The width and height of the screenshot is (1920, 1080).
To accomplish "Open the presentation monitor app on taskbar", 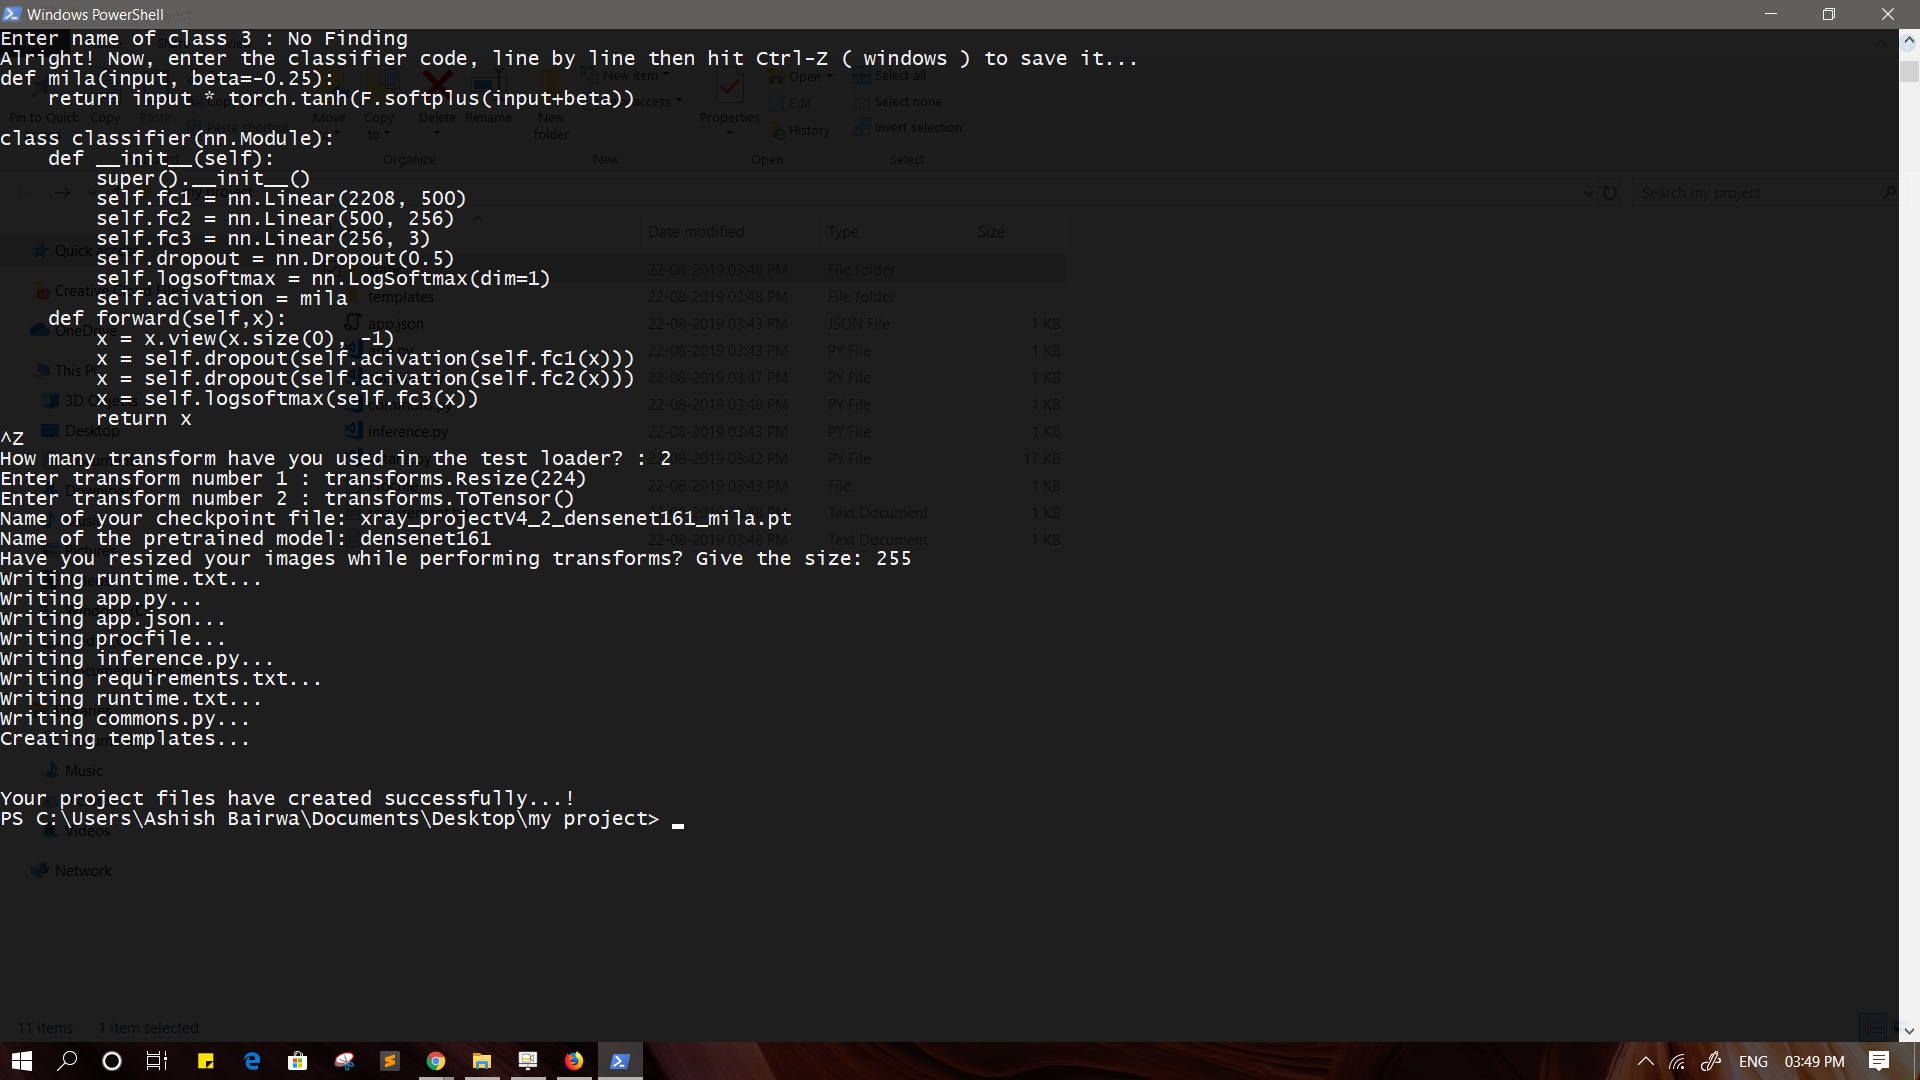I will [x=528, y=1061].
